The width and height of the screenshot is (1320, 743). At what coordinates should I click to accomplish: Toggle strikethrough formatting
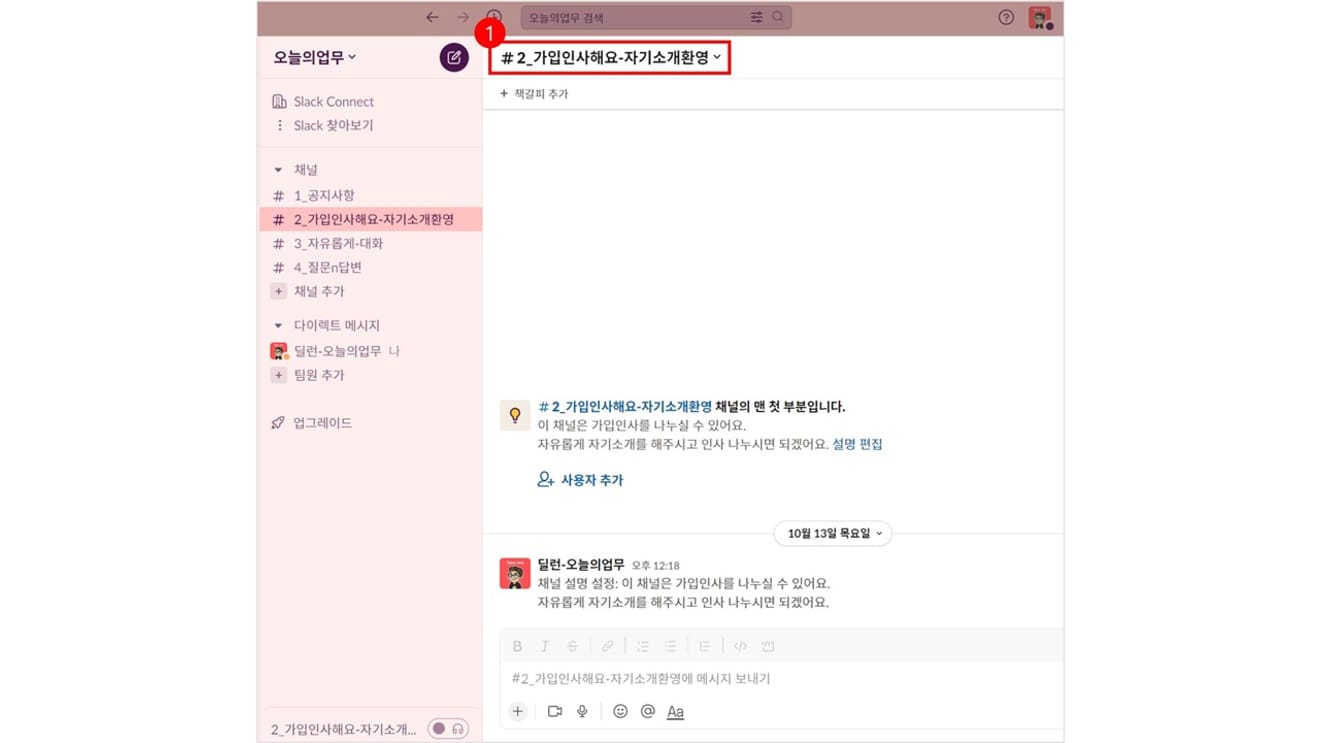pos(572,646)
